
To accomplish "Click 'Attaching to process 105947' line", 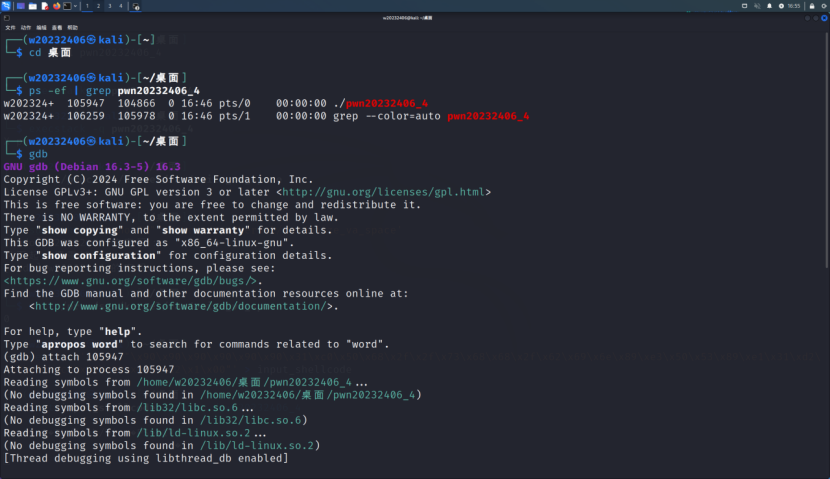I will tap(89, 370).
